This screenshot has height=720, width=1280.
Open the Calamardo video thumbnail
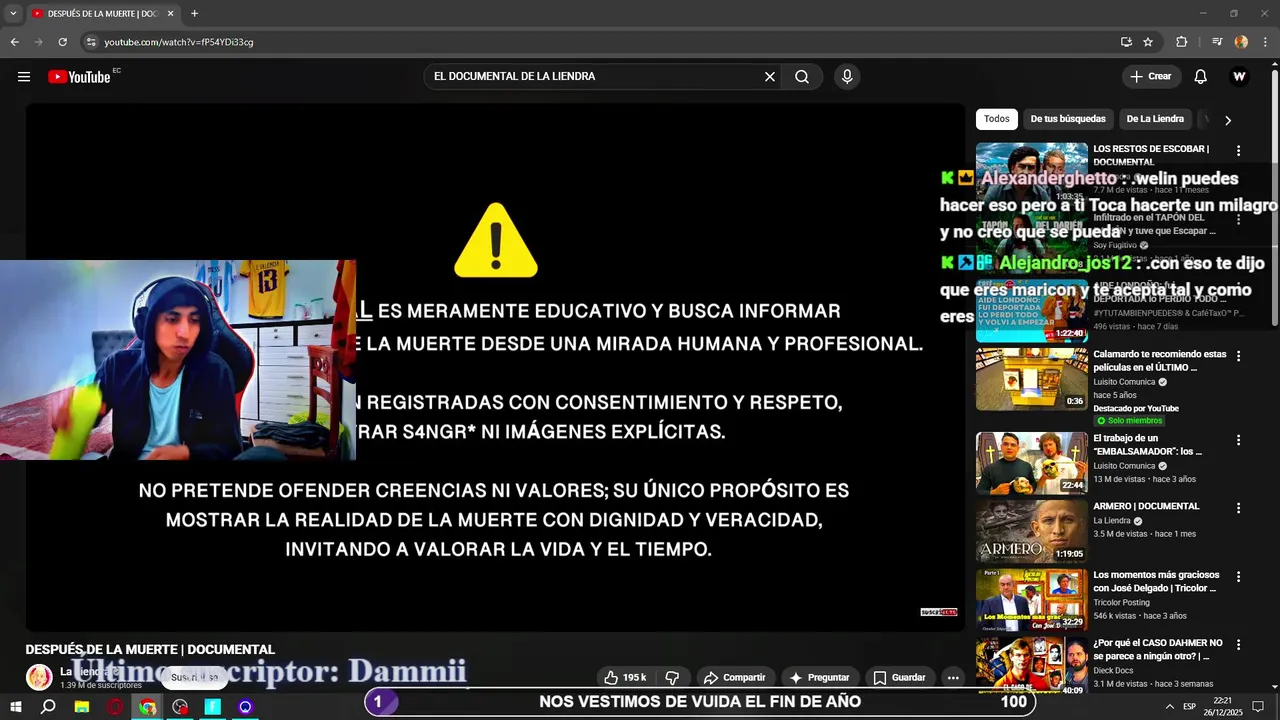coord(1032,378)
